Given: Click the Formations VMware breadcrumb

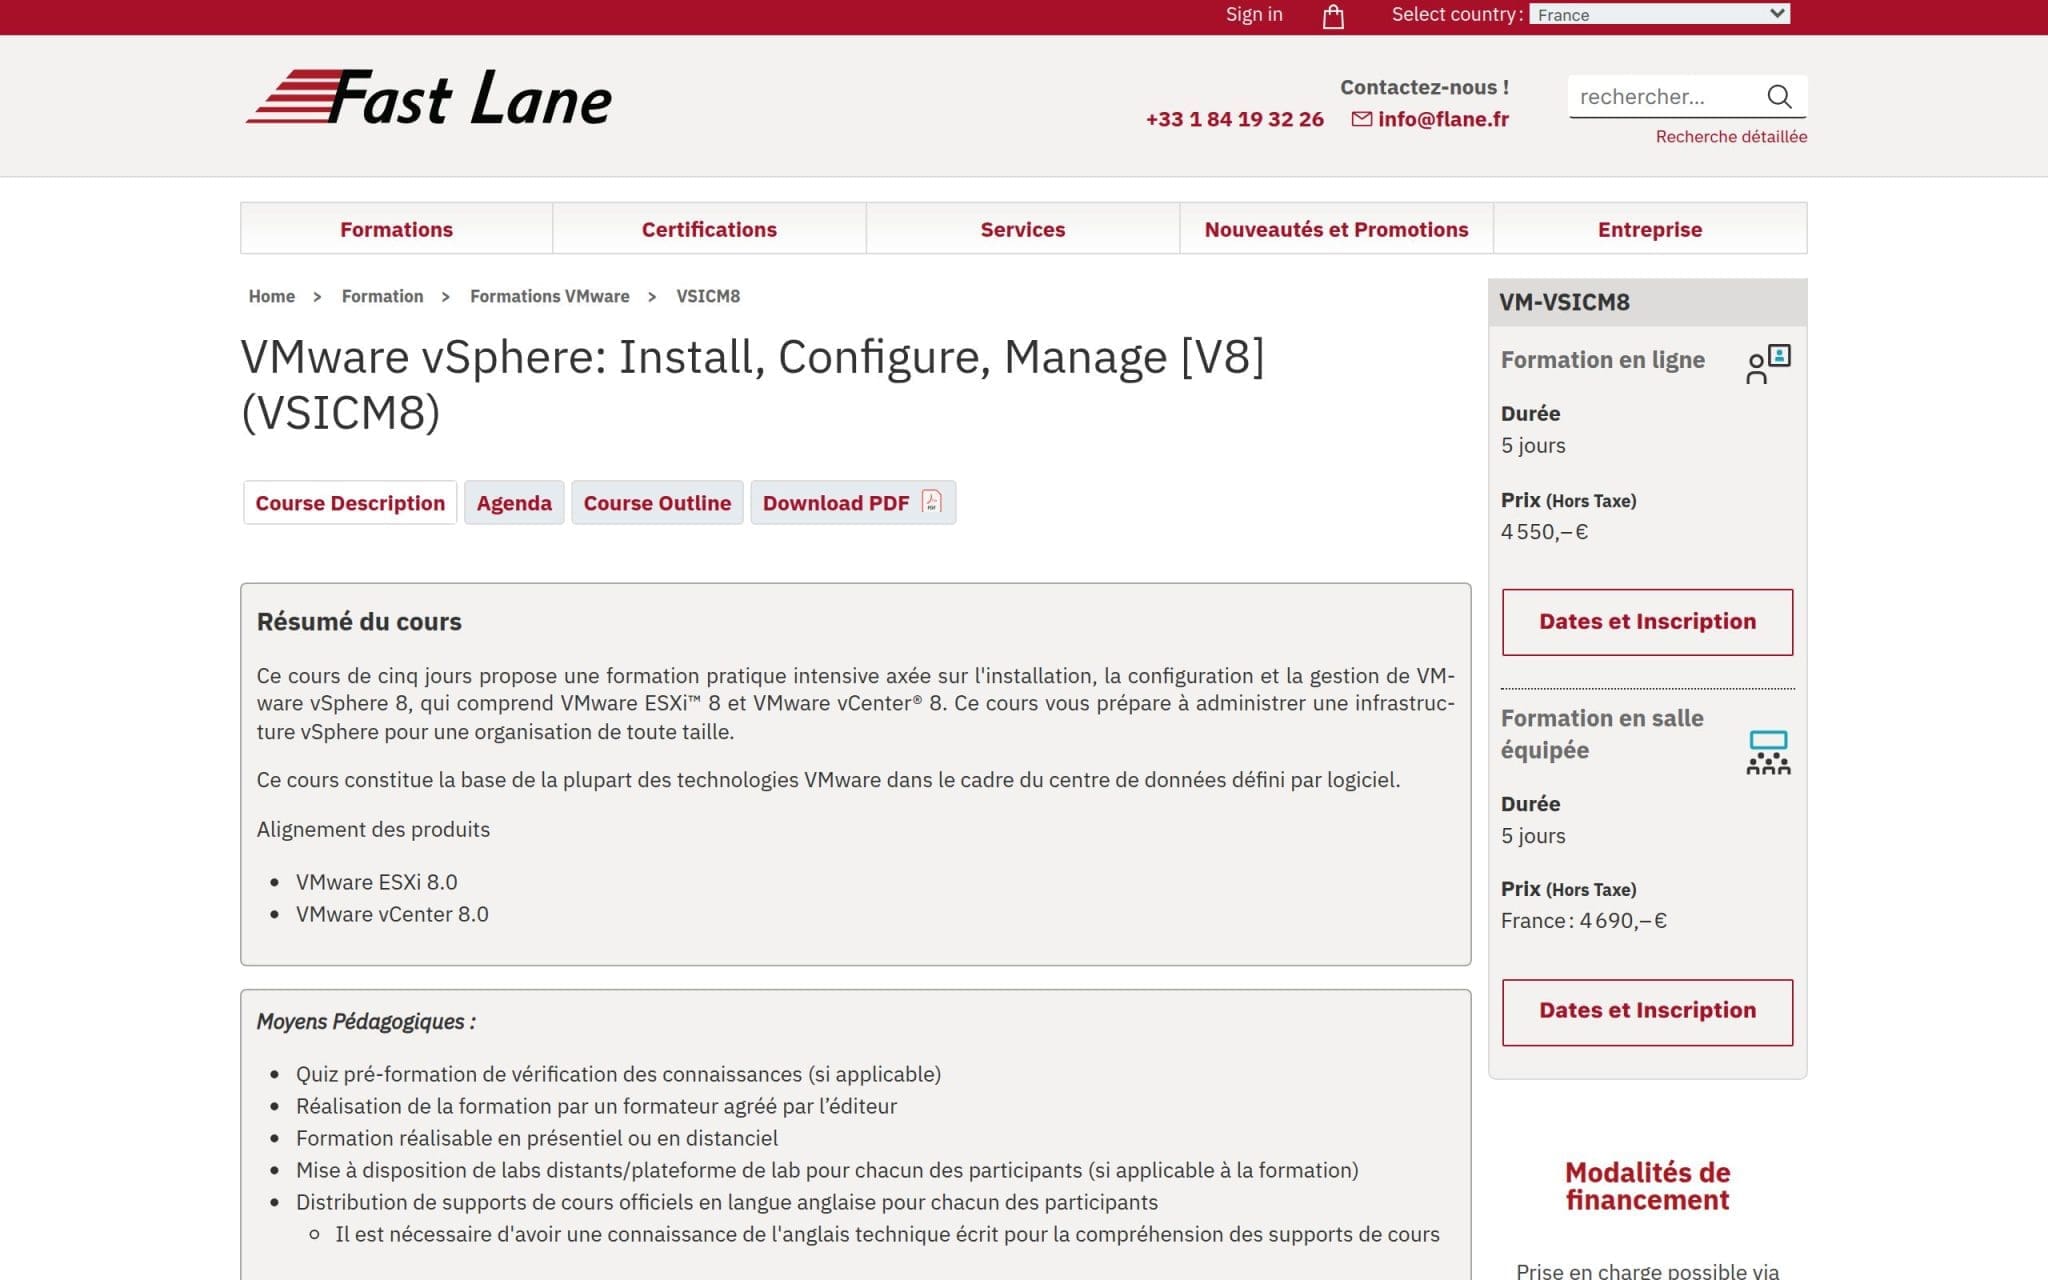Looking at the screenshot, I should [x=549, y=296].
